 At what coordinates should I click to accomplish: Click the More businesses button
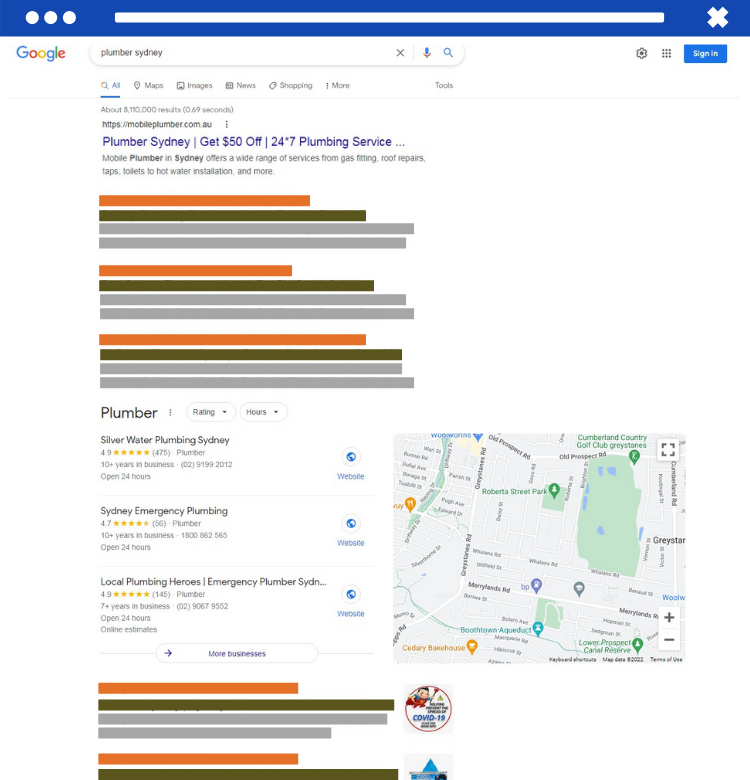click(x=237, y=653)
